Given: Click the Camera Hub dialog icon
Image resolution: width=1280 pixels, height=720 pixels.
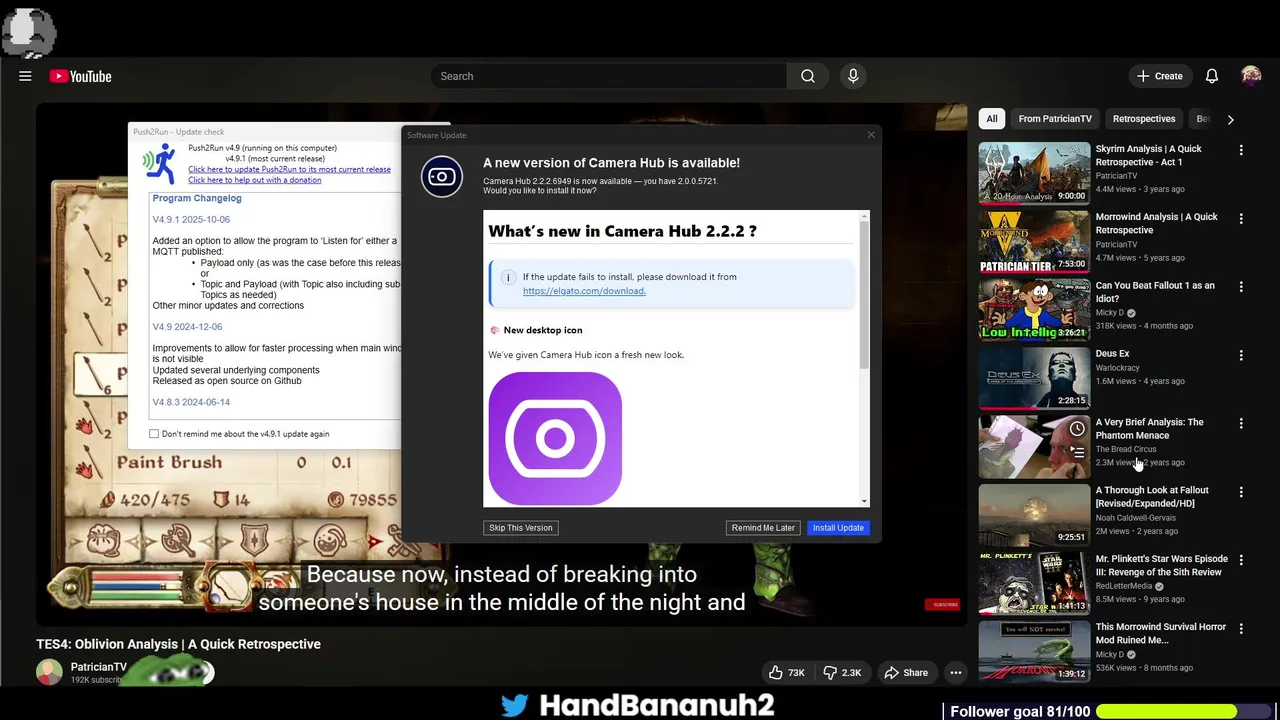Looking at the screenshot, I should coord(441,177).
